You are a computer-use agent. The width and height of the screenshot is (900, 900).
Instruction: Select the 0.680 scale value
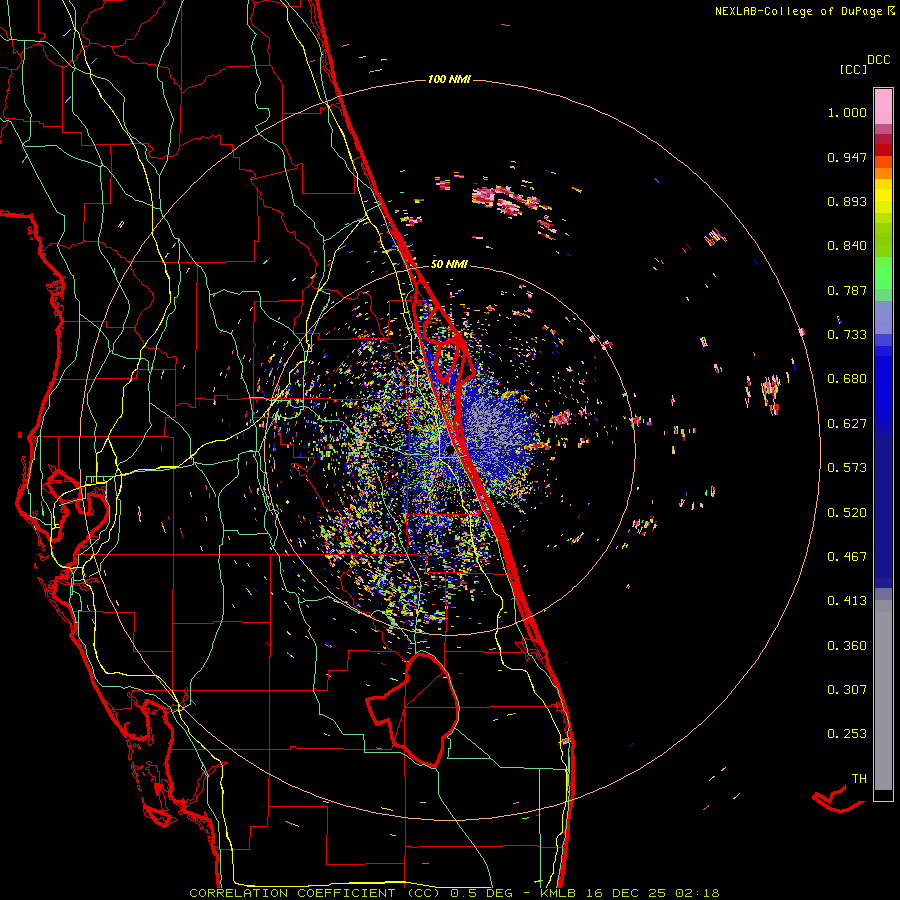[847, 379]
